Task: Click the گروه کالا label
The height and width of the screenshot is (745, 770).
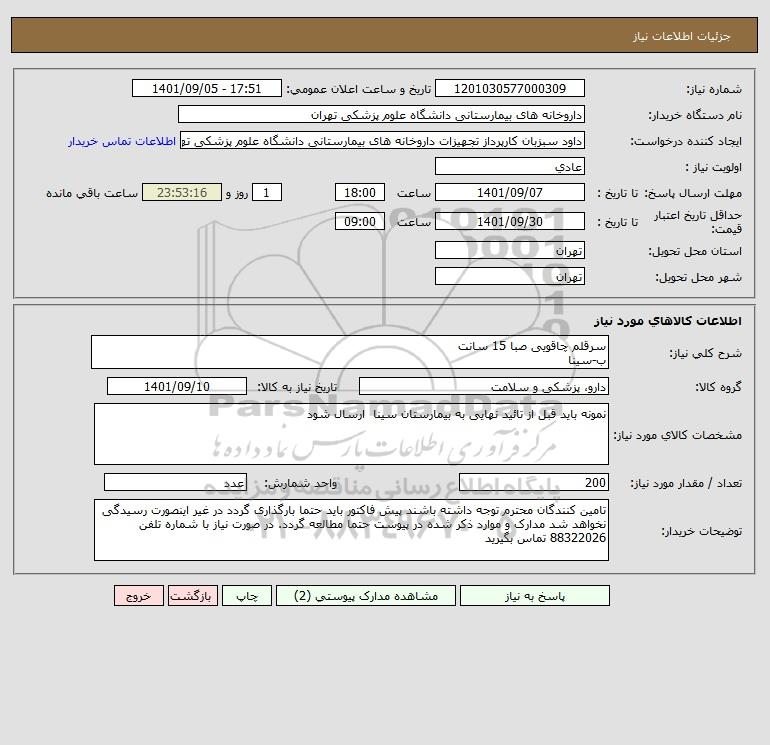Action: (x=718, y=387)
